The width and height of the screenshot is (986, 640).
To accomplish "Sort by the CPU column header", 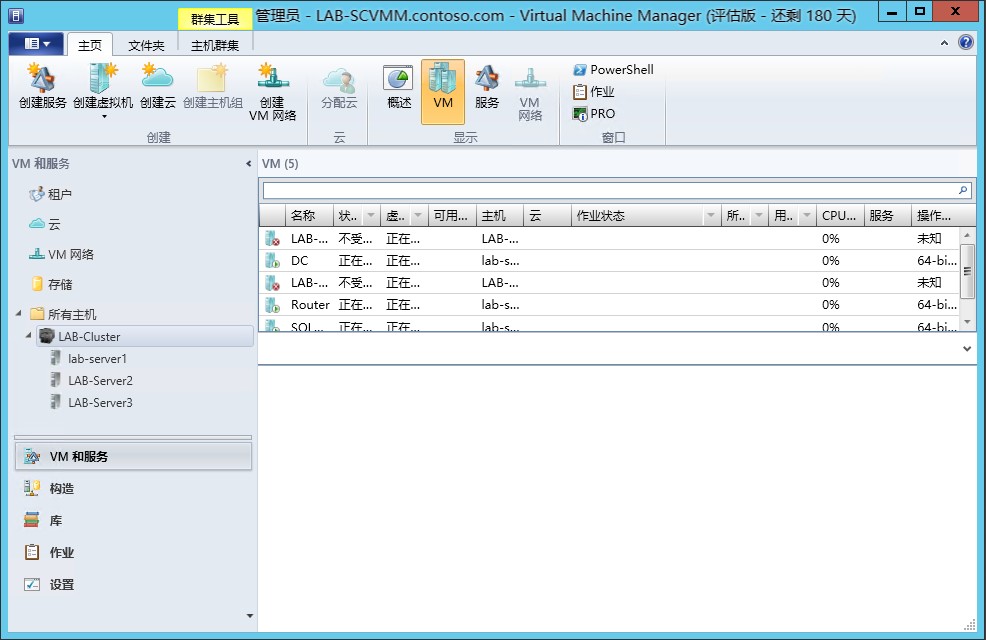I will tap(840, 216).
